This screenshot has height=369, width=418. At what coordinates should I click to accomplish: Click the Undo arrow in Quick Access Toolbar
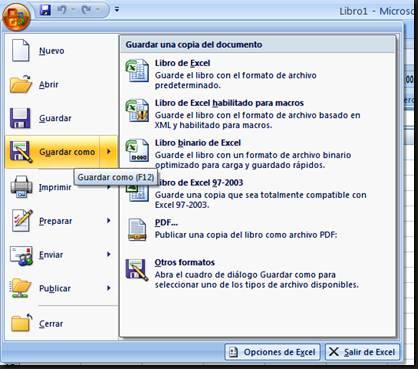click(x=62, y=10)
